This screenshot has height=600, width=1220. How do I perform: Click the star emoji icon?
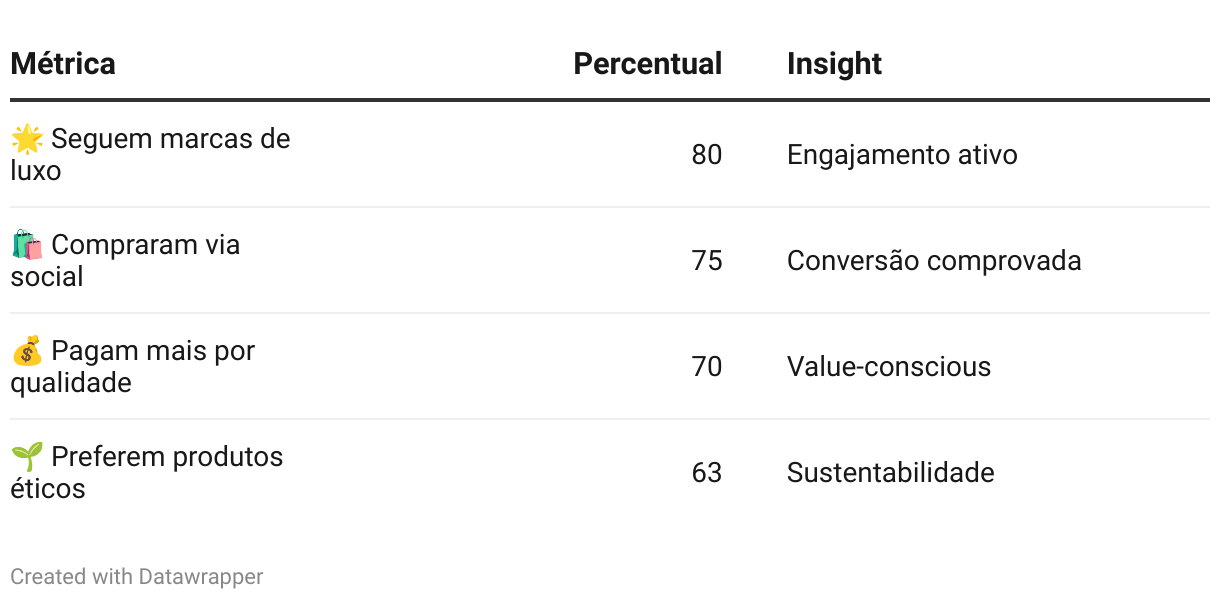click(x=27, y=139)
